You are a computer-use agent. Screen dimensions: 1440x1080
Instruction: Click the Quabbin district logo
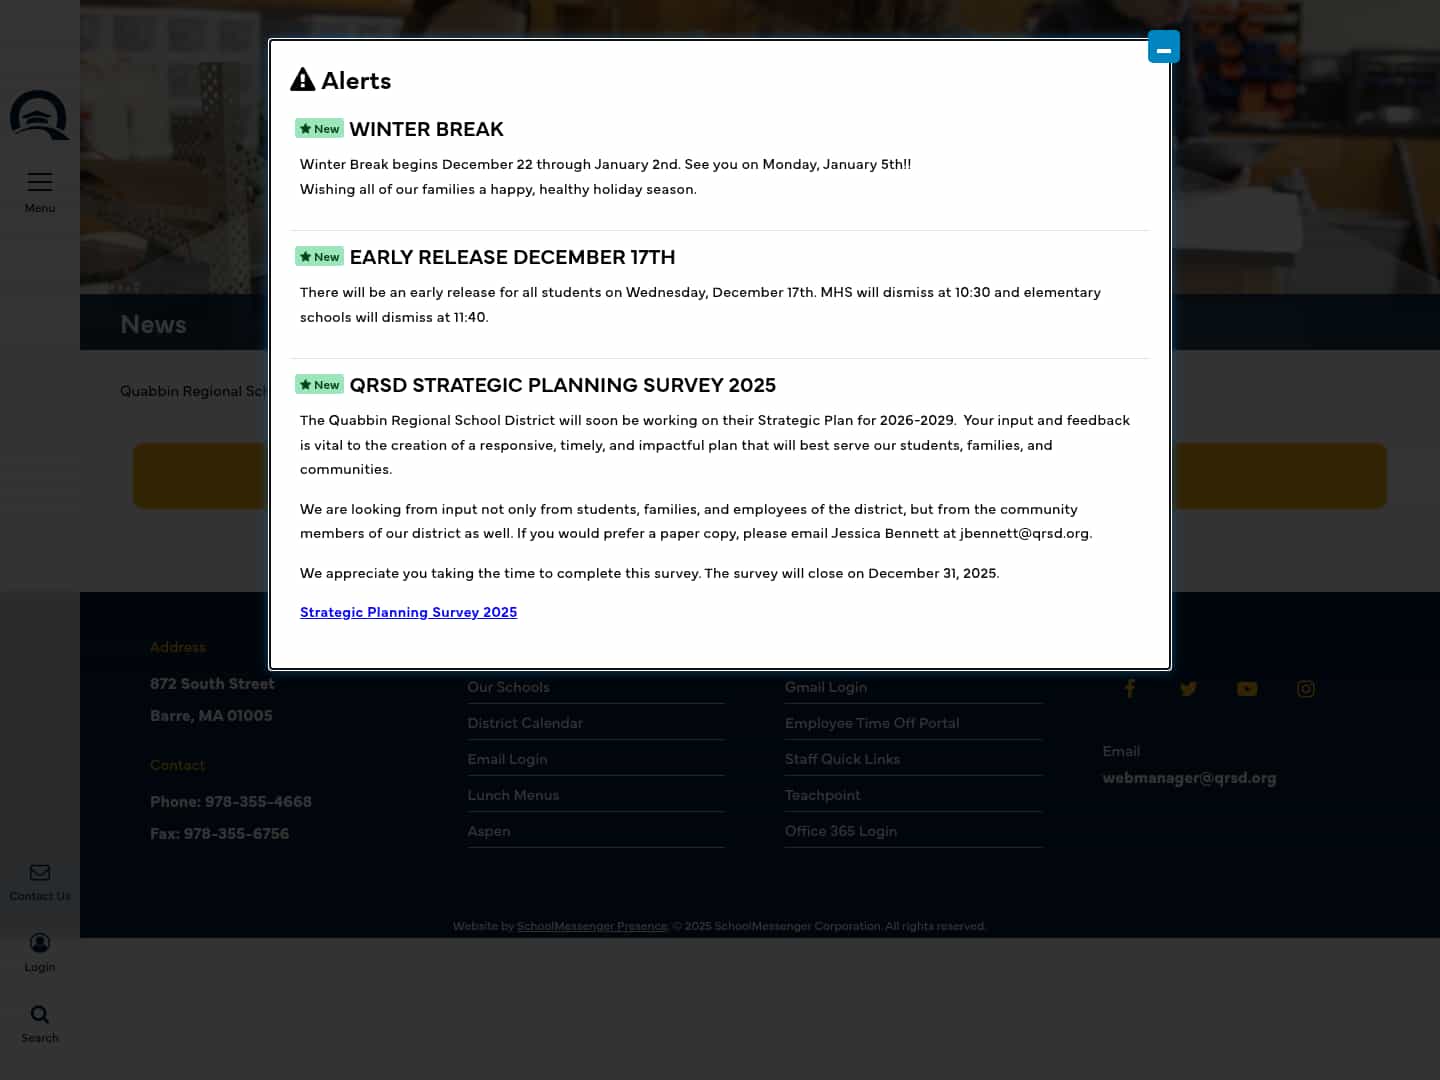pos(39,115)
